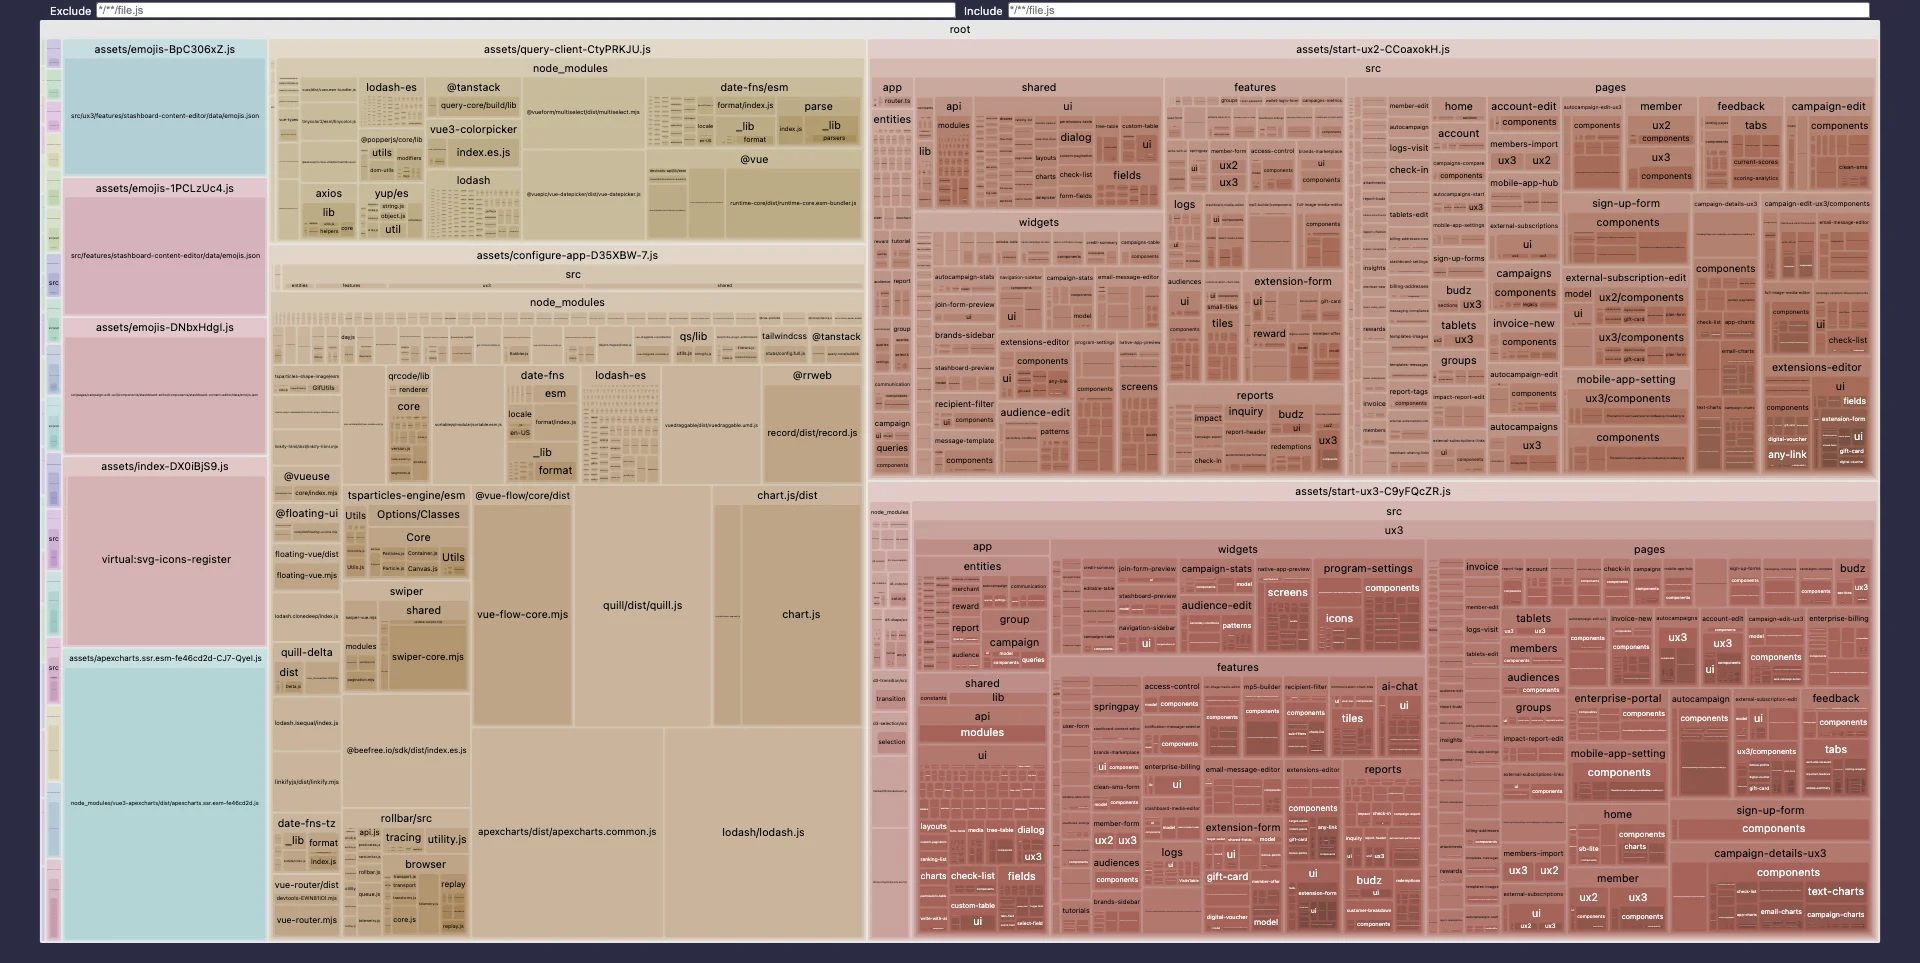Select the campaign-details-ux3 folder block
The image size is (1920, 963).
1770,853
